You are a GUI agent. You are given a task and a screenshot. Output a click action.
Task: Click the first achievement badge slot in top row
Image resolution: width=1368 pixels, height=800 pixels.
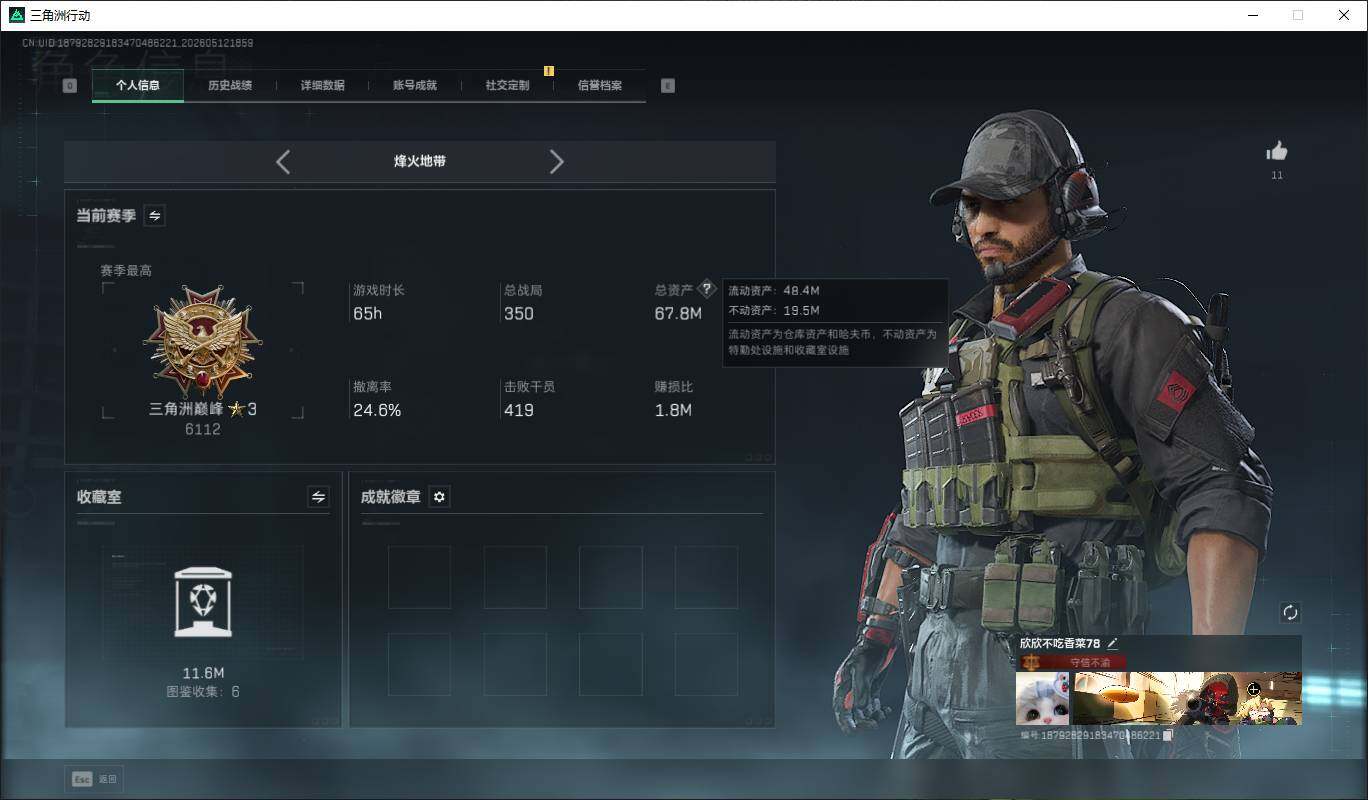tap(419, 577)
